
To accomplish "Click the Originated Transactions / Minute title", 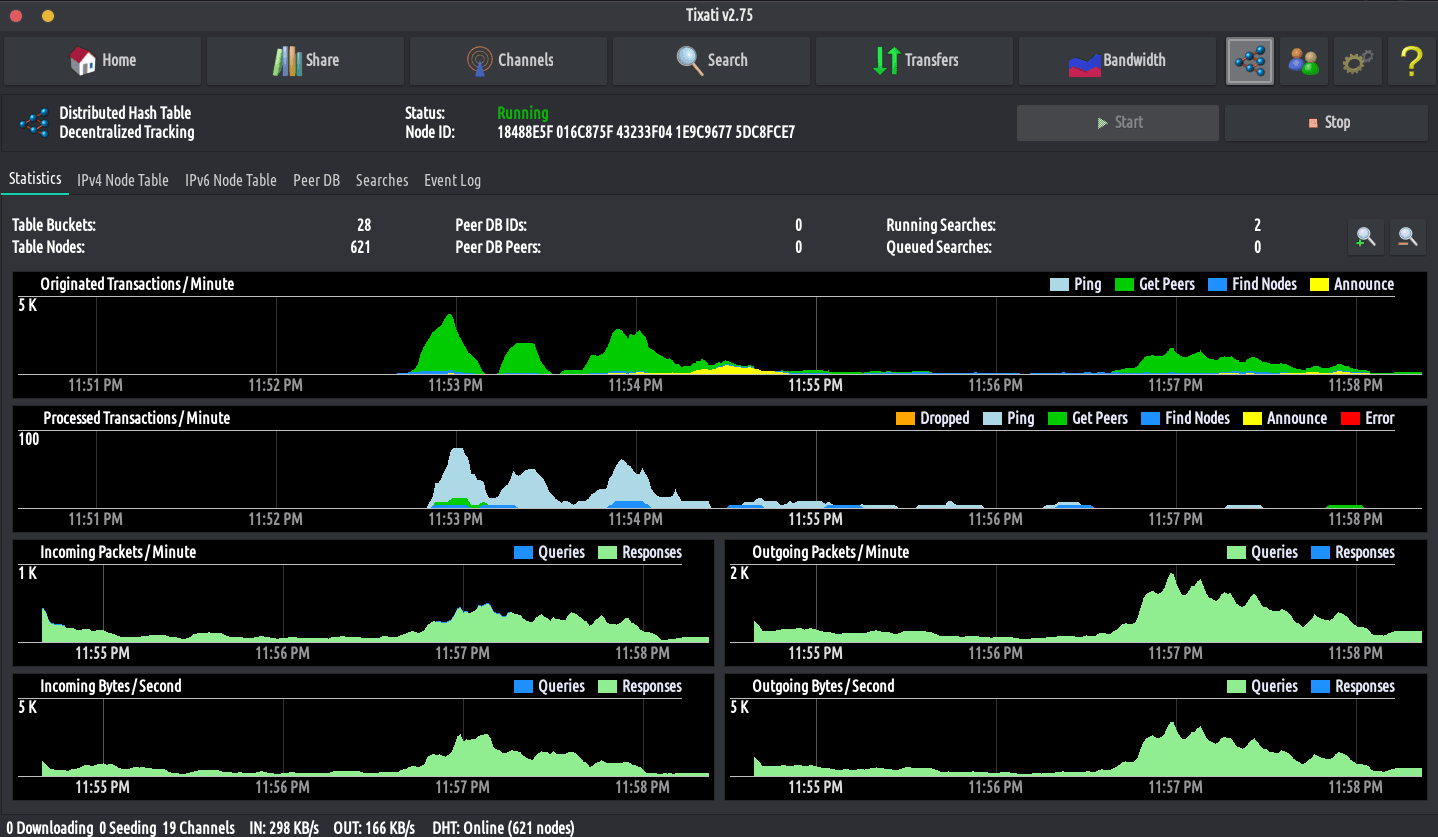I will (x=137, y=284).
